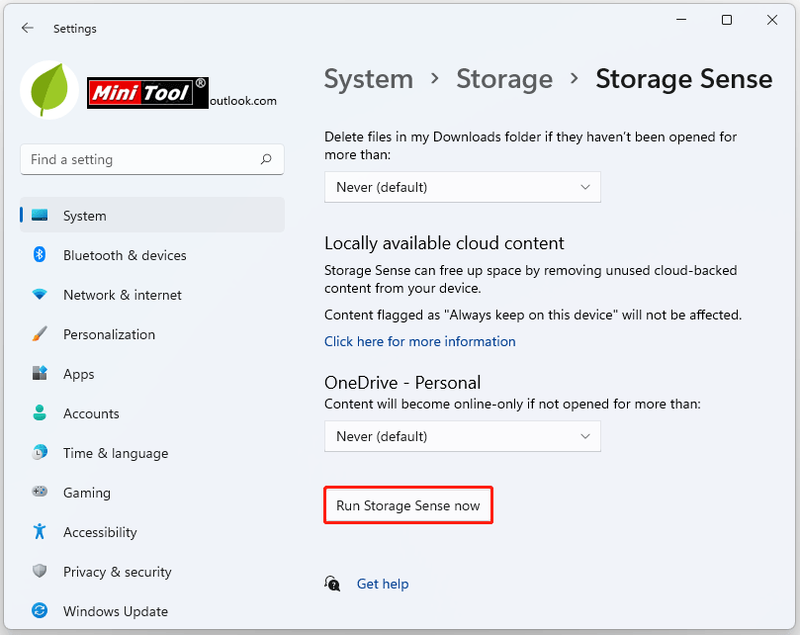Screen dimensions: 800x635
Task: Click the Locally available cloud content heading
Action: click(x=444, y=243)
